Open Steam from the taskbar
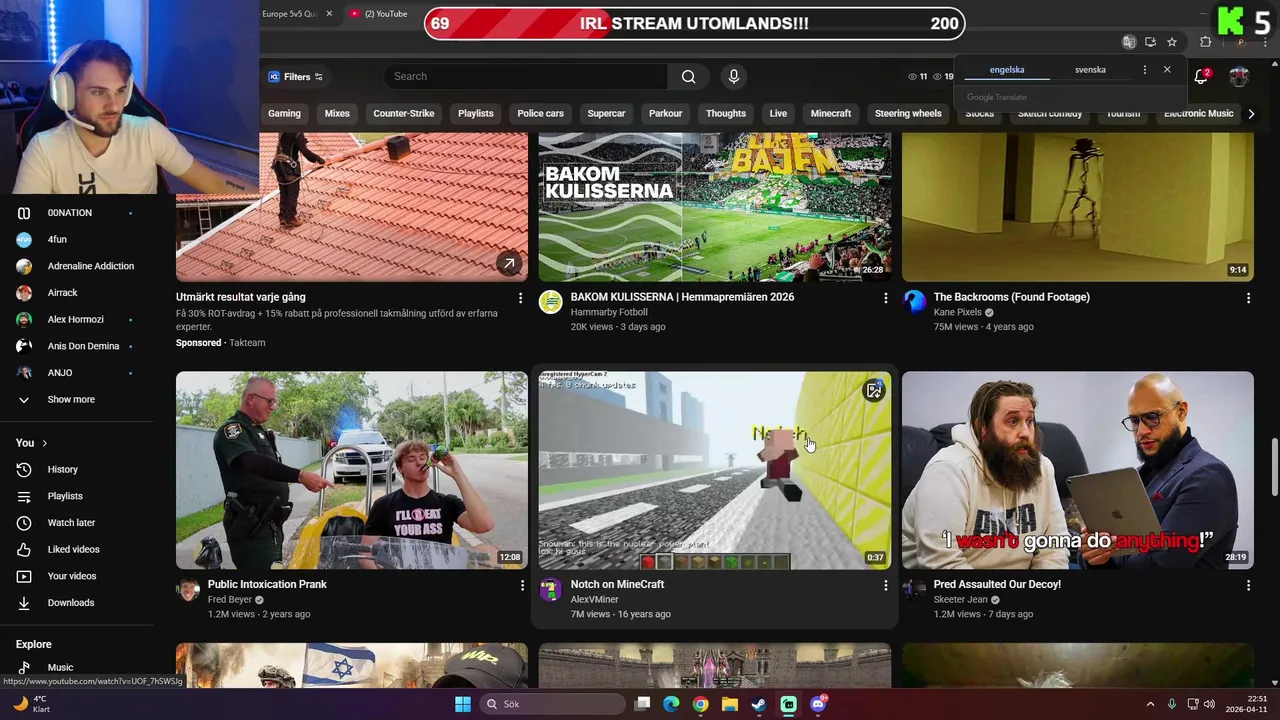1280x720 pixels. click(759, 704)
